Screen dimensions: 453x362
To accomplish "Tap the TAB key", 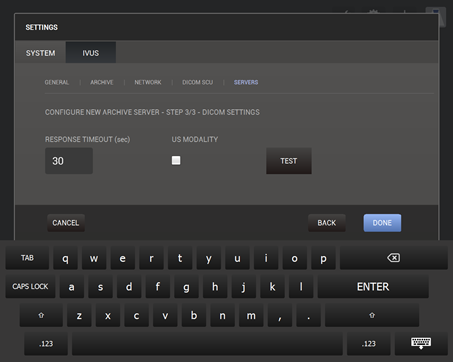I will click(x=27, y=258).
